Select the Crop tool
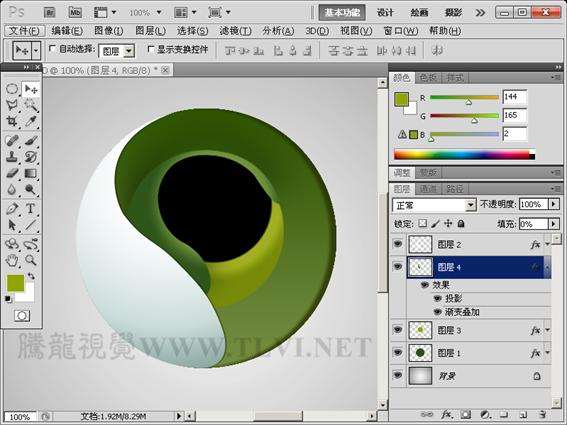Image resolution: width=567 pixels, height=425 pixels. [x=12, y=121]
